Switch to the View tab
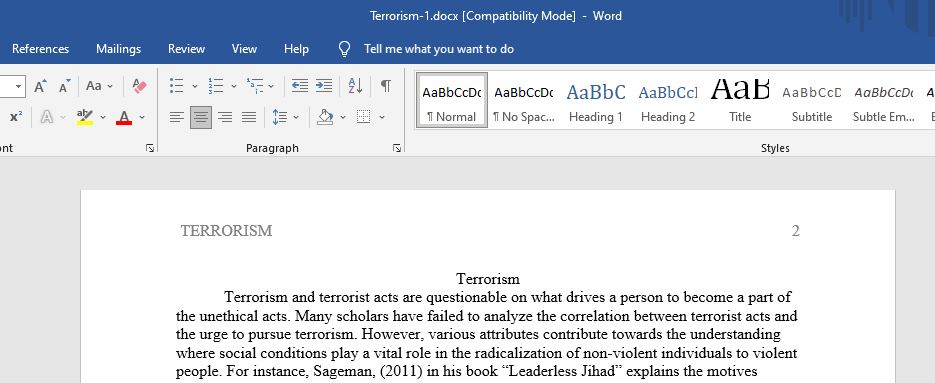The height and width of the screenshot is (383, 935). 244,49
